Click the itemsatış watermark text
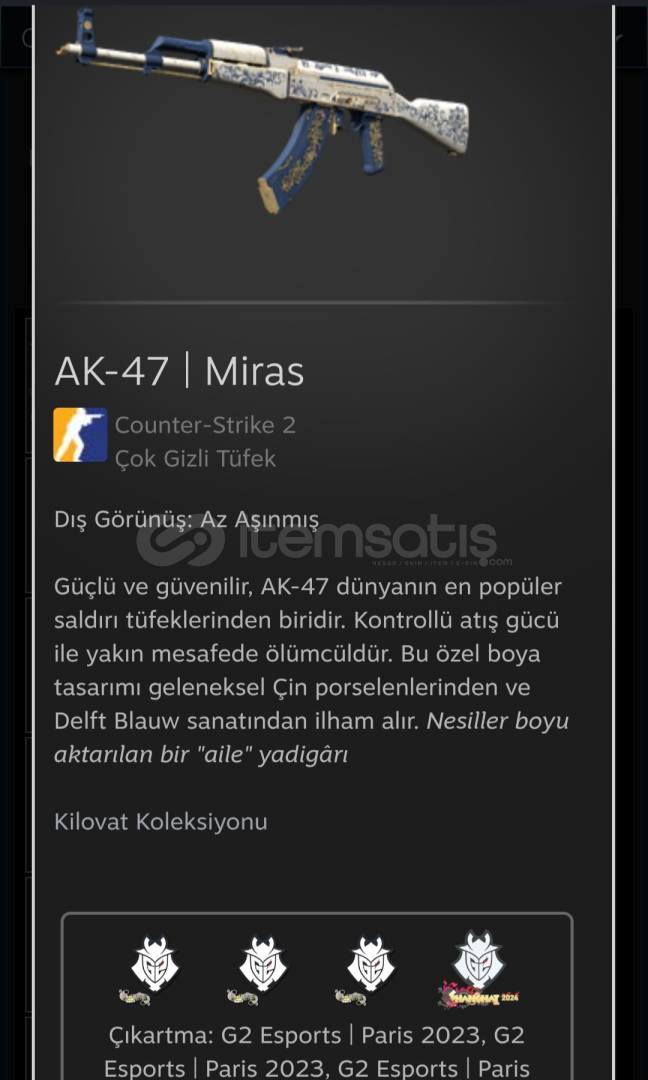648x1080 pixels. (368, 540)
